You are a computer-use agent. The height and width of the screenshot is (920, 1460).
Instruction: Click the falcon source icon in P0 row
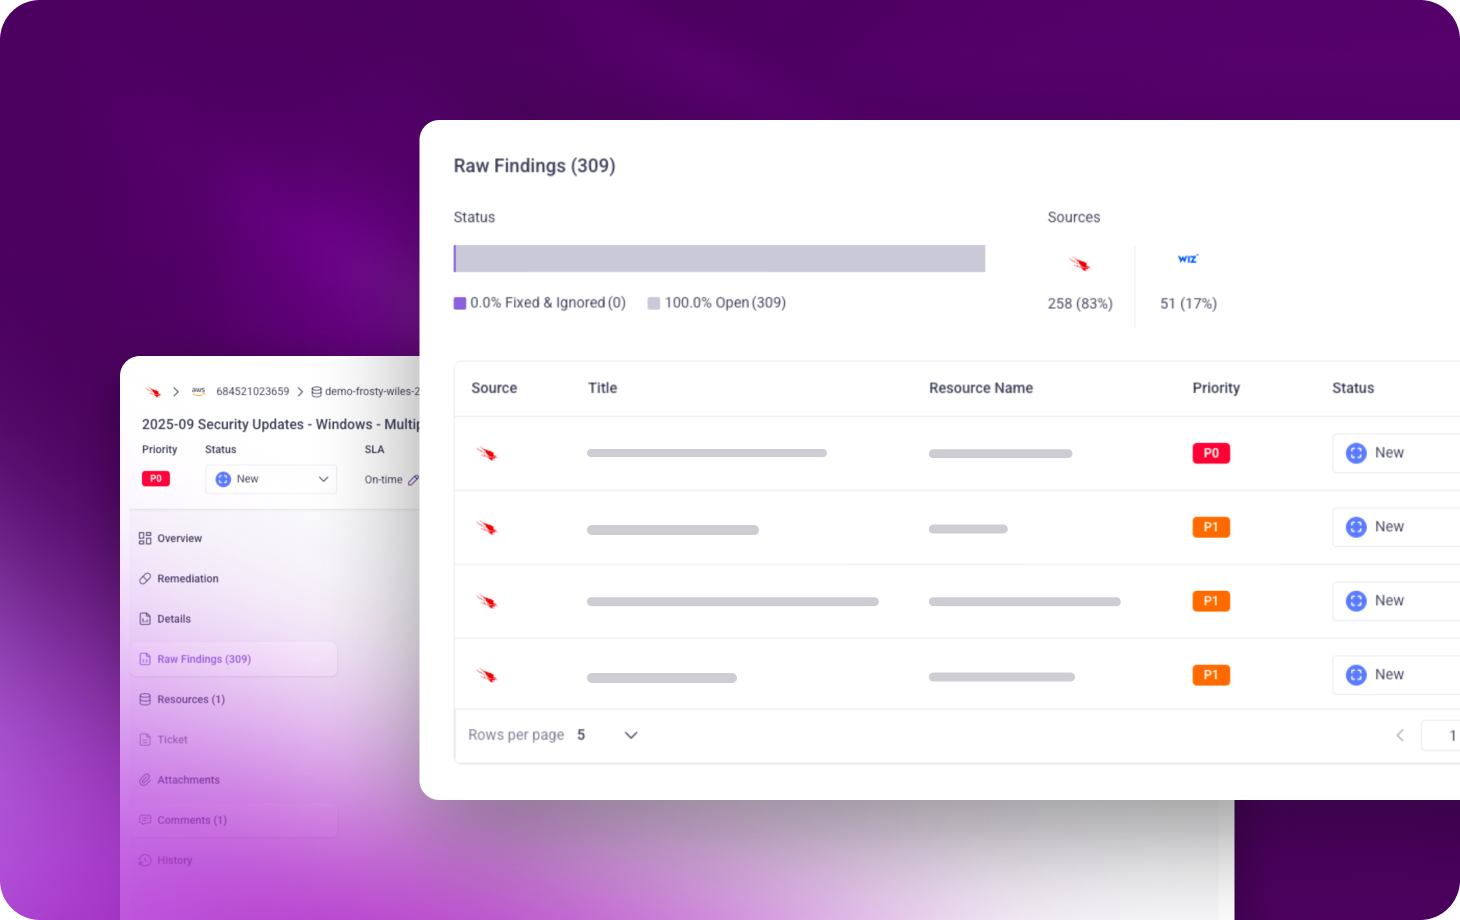487,454
